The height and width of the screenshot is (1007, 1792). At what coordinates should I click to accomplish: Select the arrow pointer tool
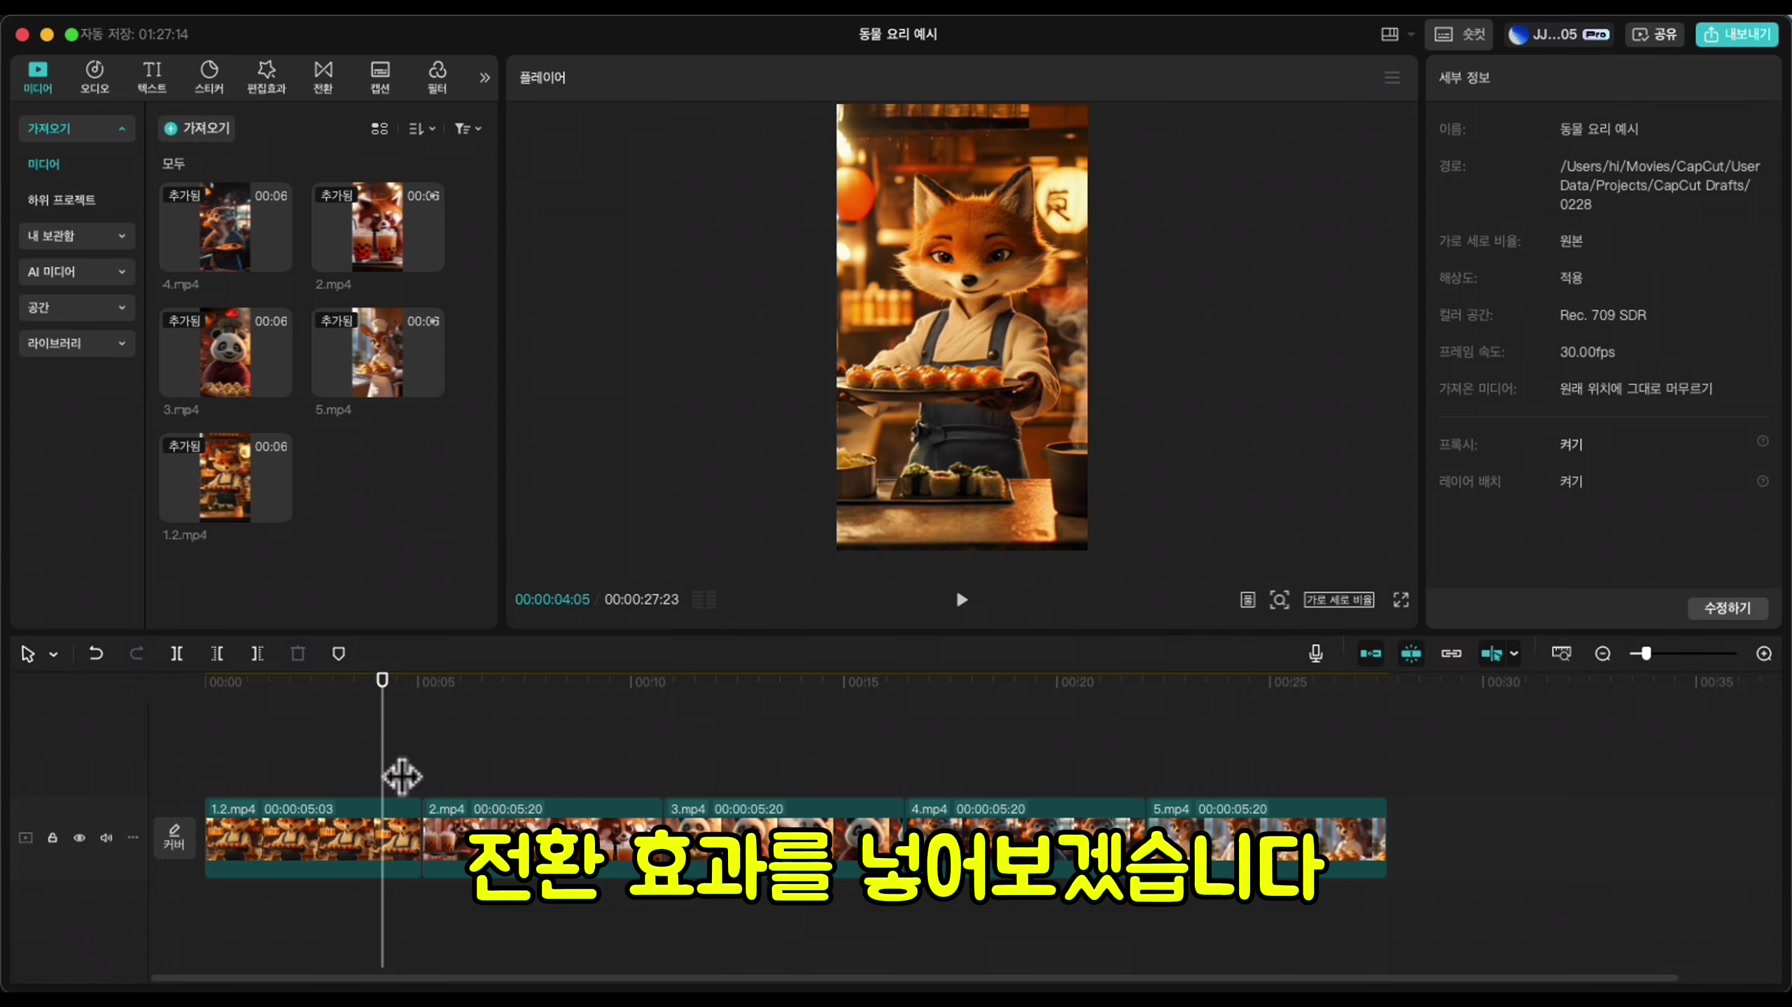click(28, 653)
